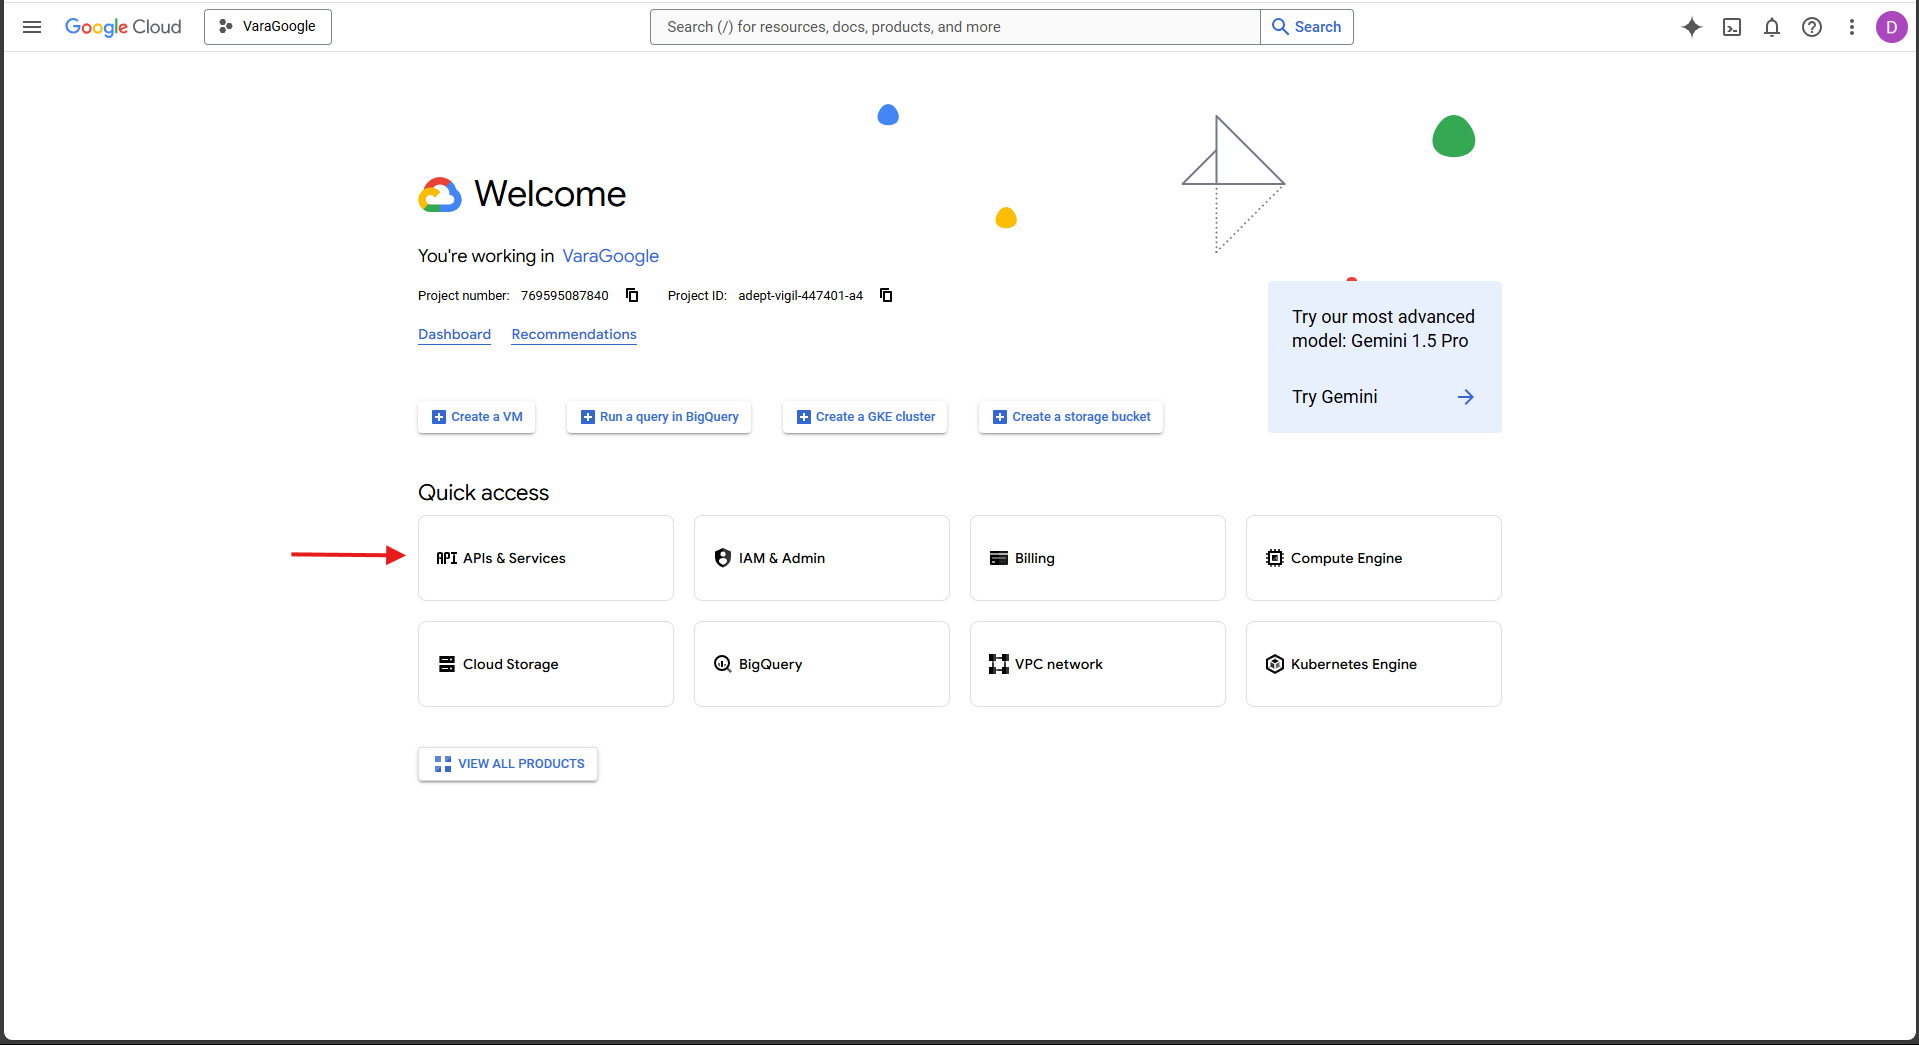The image size is (1919, 1045).
Task: Click the Welcome heading cloud logo
Action: [x=440, y=195]
